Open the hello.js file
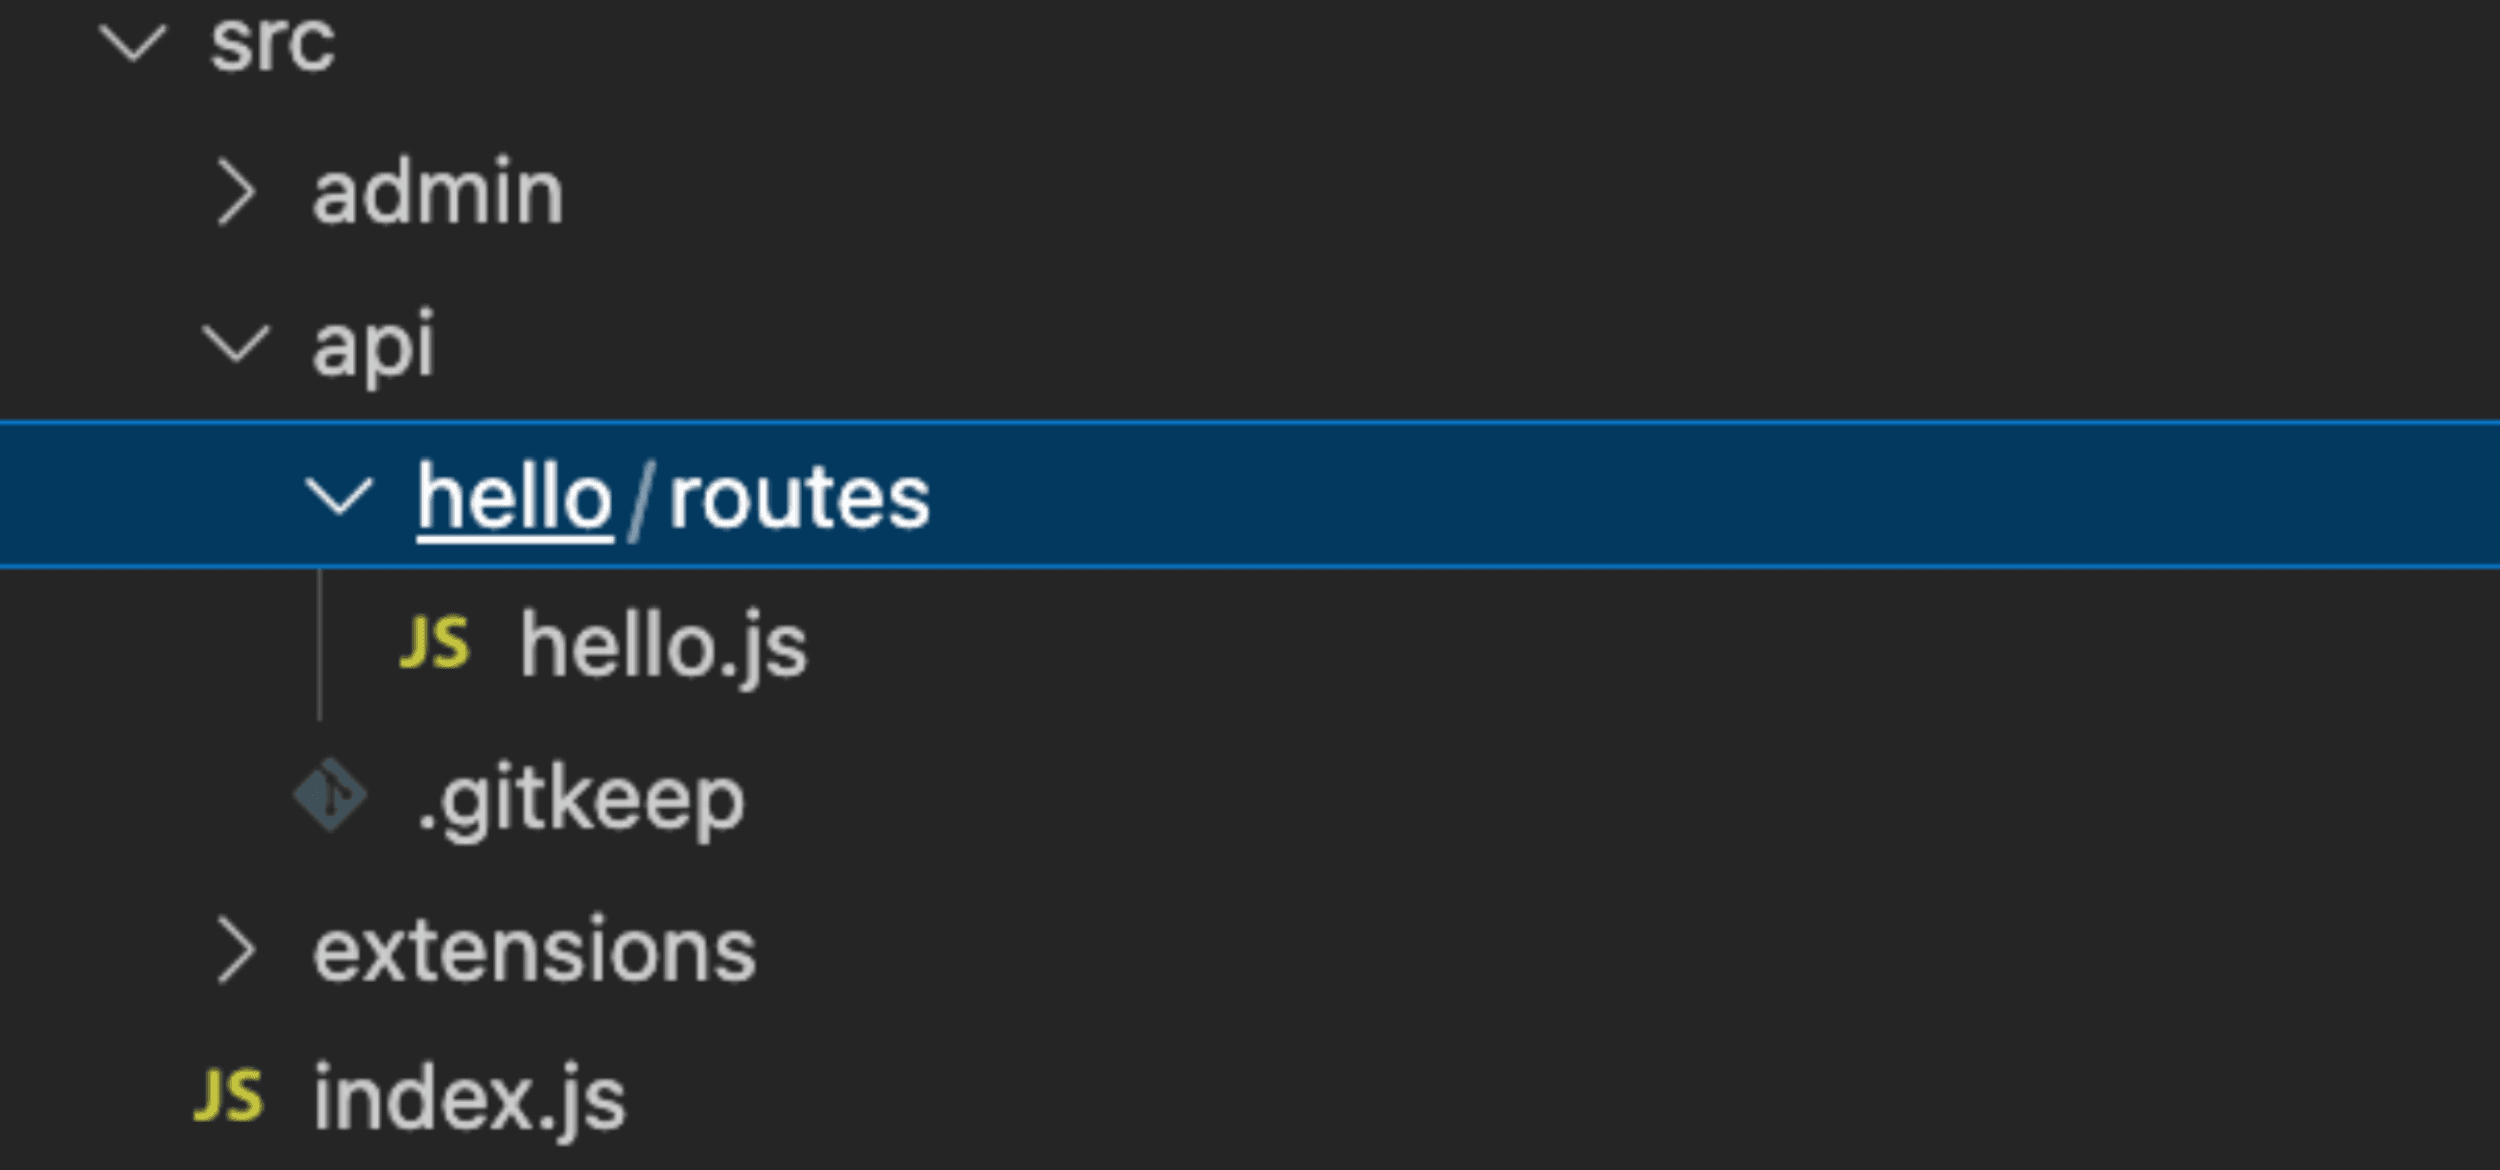Screen dimensions: 2500x1170 click(663, 647)
